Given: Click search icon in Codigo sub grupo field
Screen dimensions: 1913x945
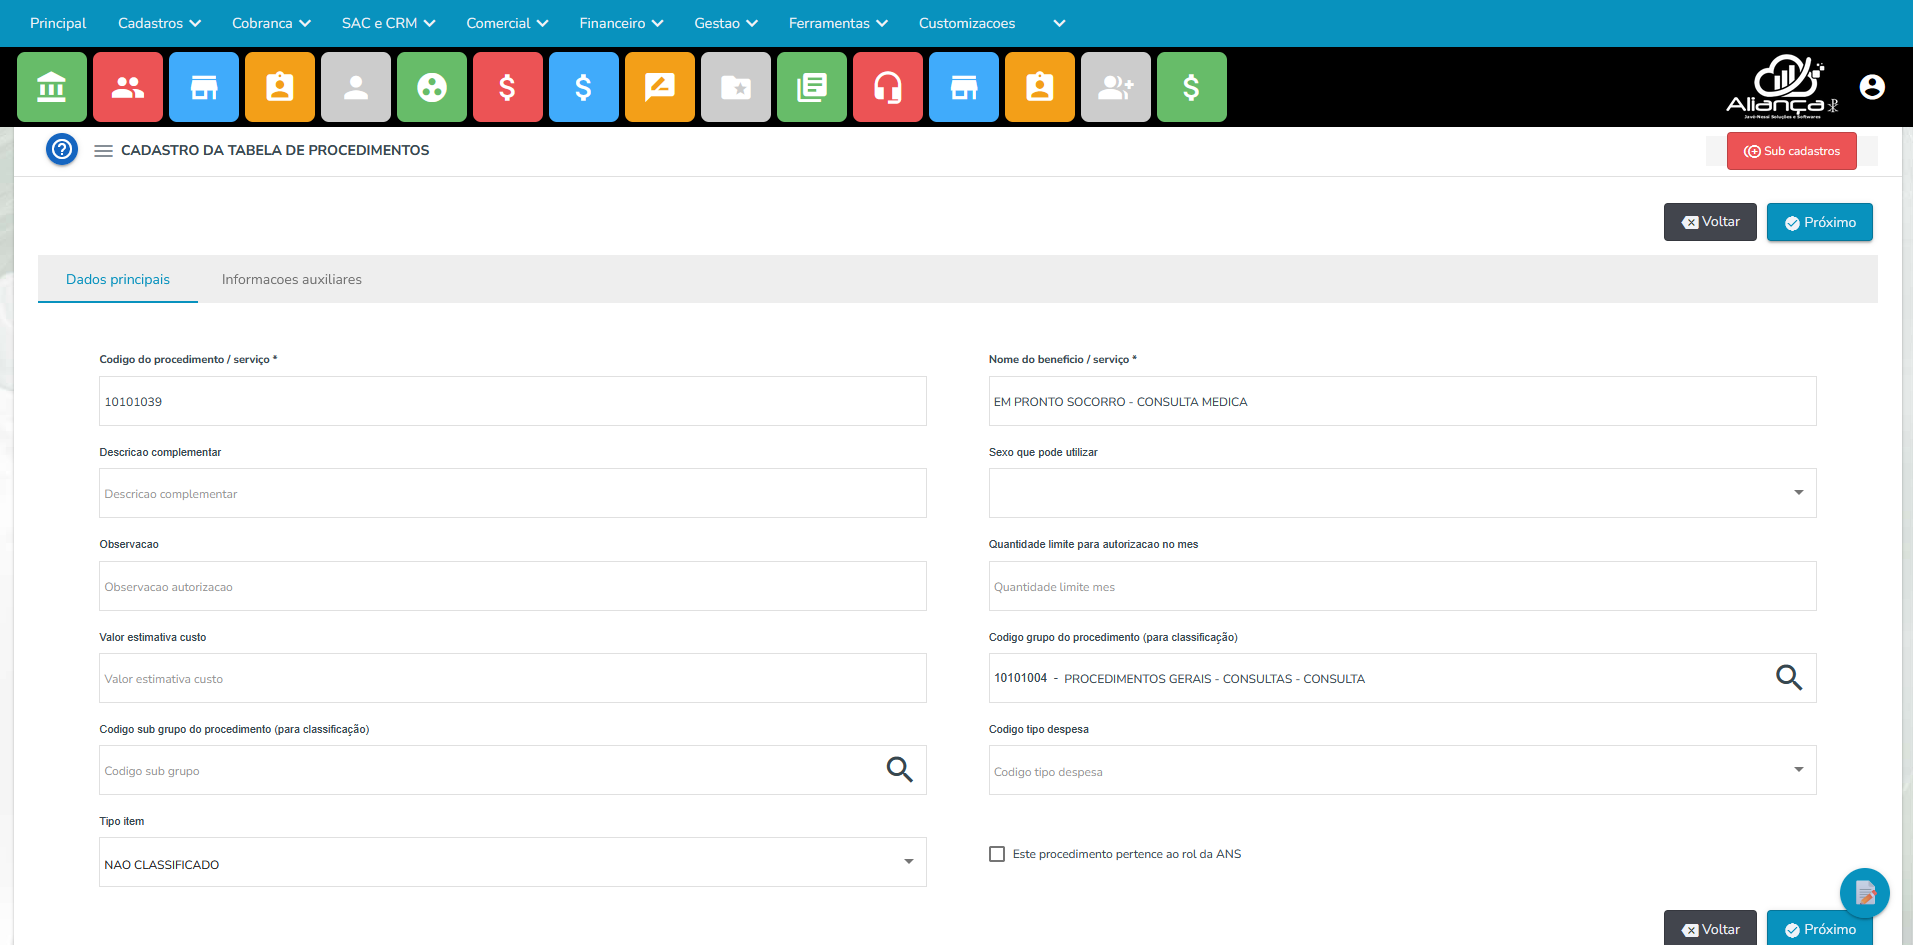Looking at the screenshot, I should point(899,770).
